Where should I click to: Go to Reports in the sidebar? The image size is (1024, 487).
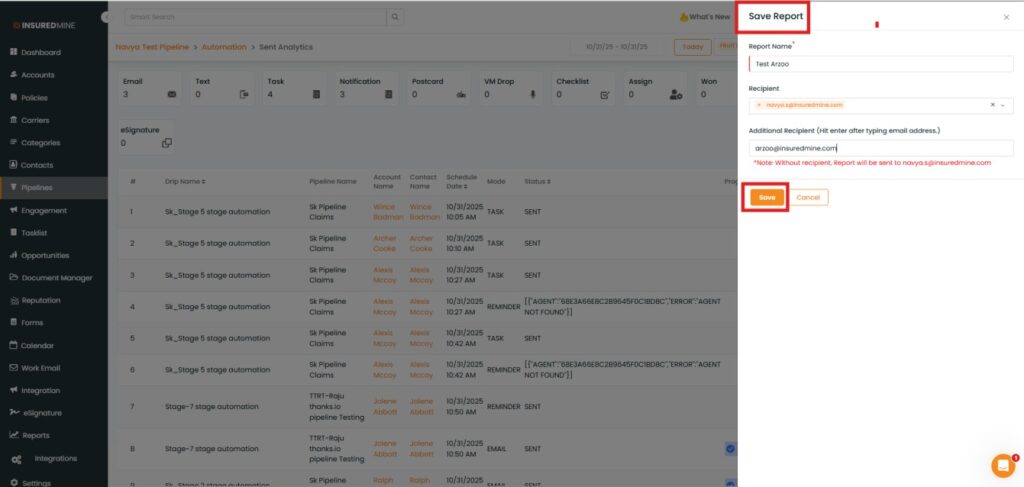[36, 435]
